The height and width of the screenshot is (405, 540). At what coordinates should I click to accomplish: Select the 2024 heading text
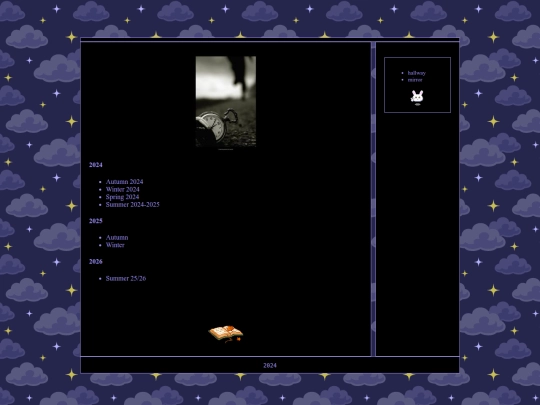96,165
